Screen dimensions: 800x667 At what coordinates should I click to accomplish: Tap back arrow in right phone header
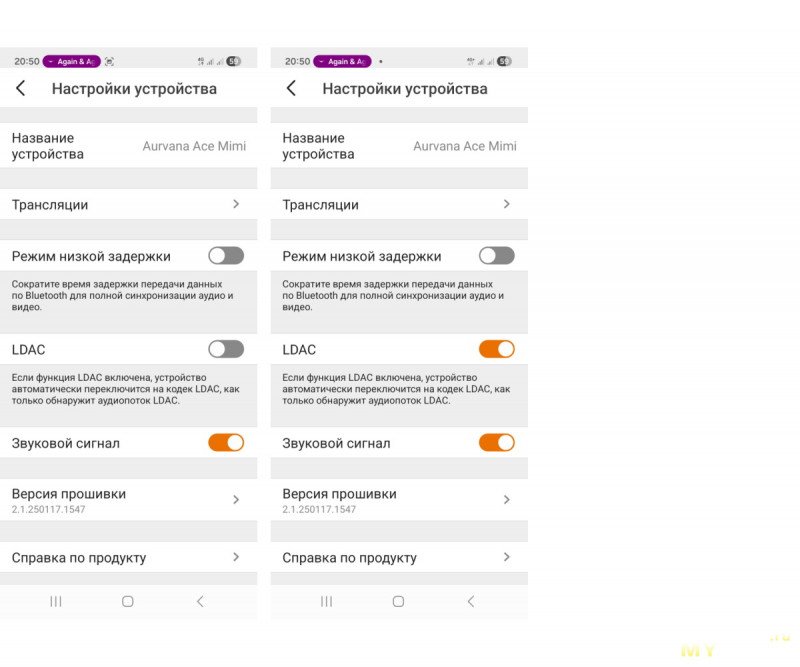[291, 88]
